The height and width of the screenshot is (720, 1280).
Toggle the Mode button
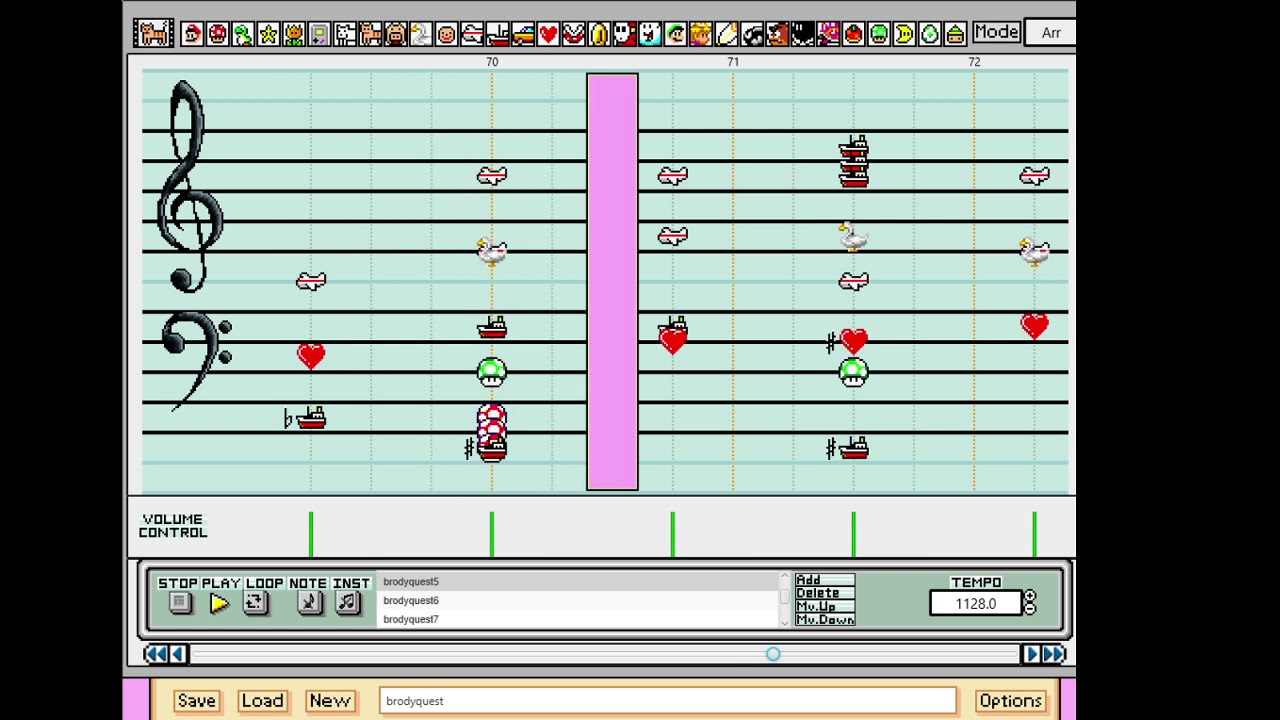pos(996,32)
